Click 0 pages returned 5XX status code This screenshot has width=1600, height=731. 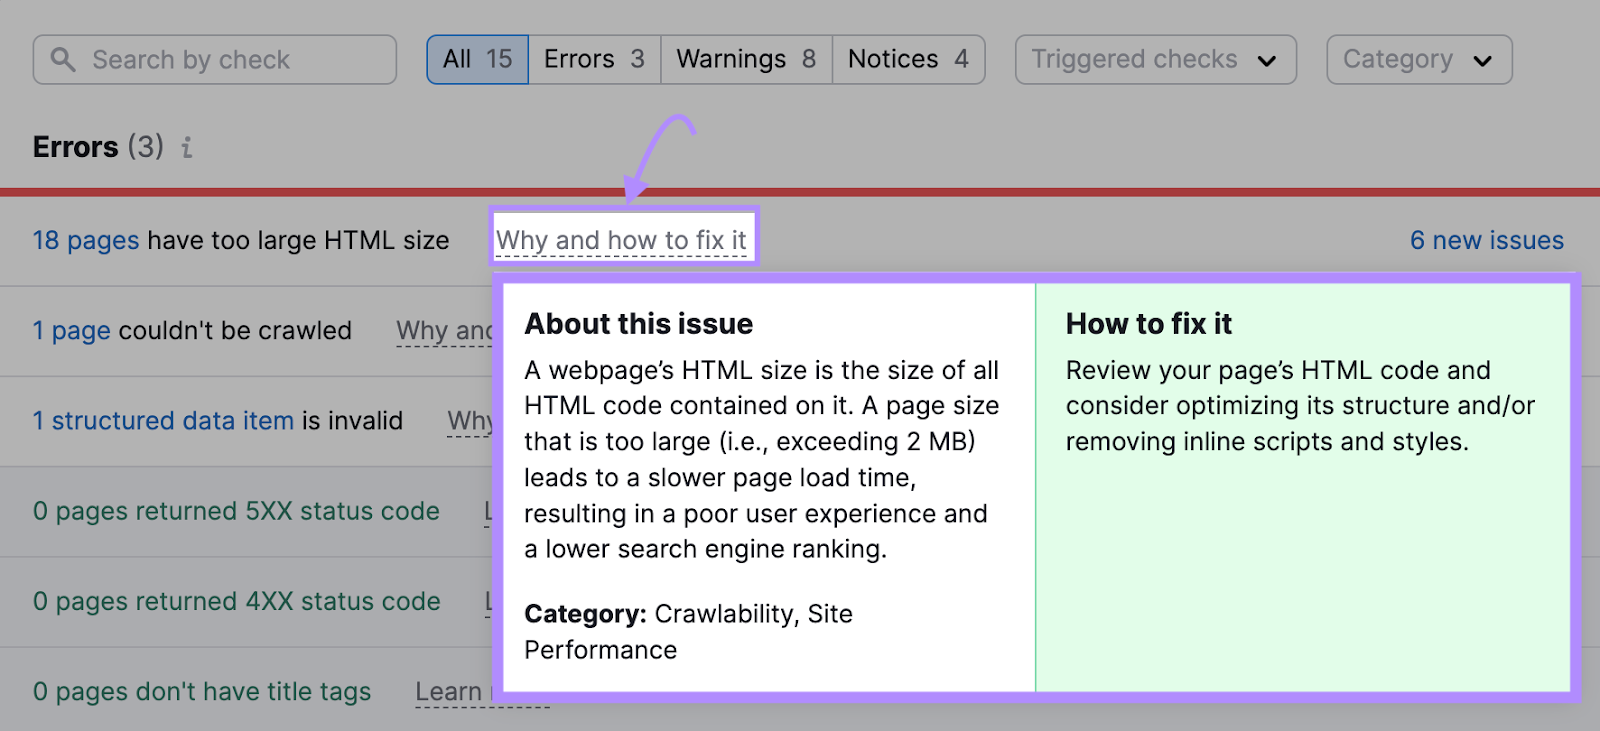click(236, 511)
